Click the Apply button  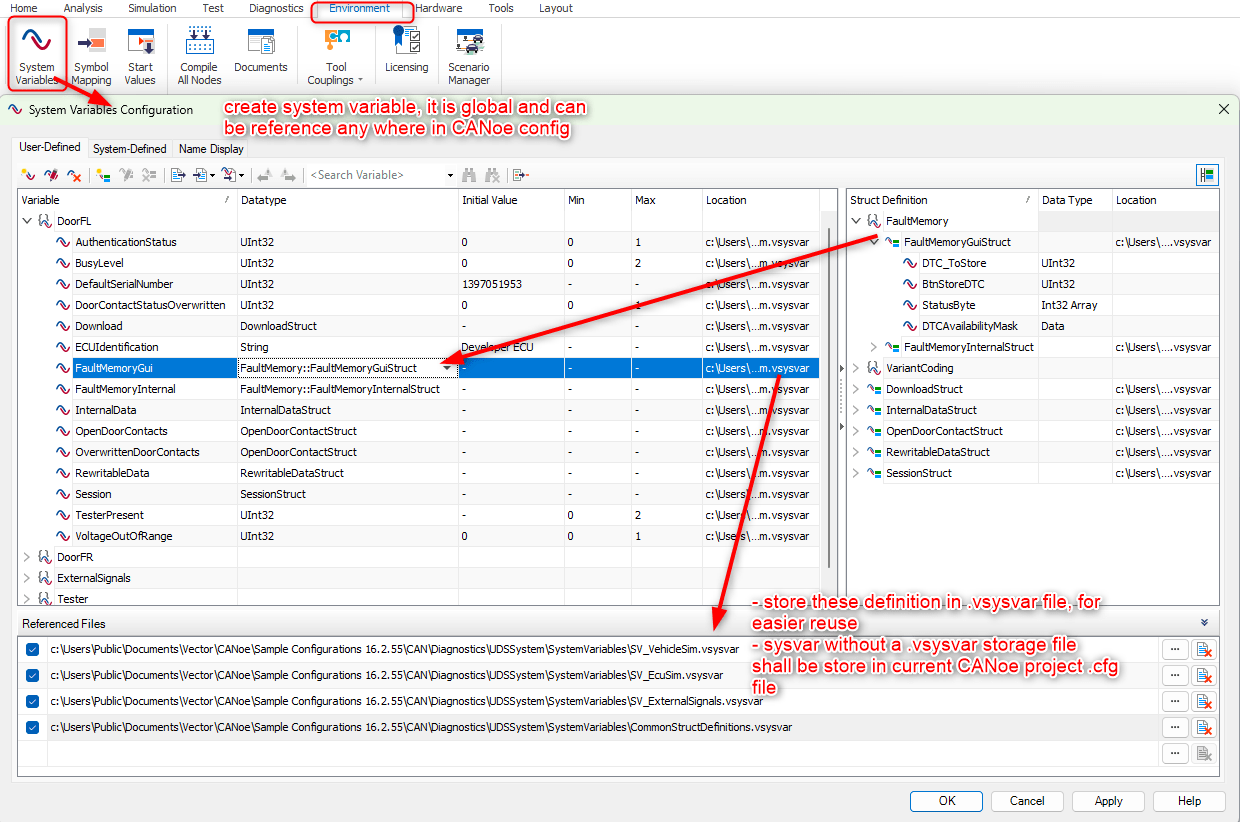click(x=1108, y=801)
